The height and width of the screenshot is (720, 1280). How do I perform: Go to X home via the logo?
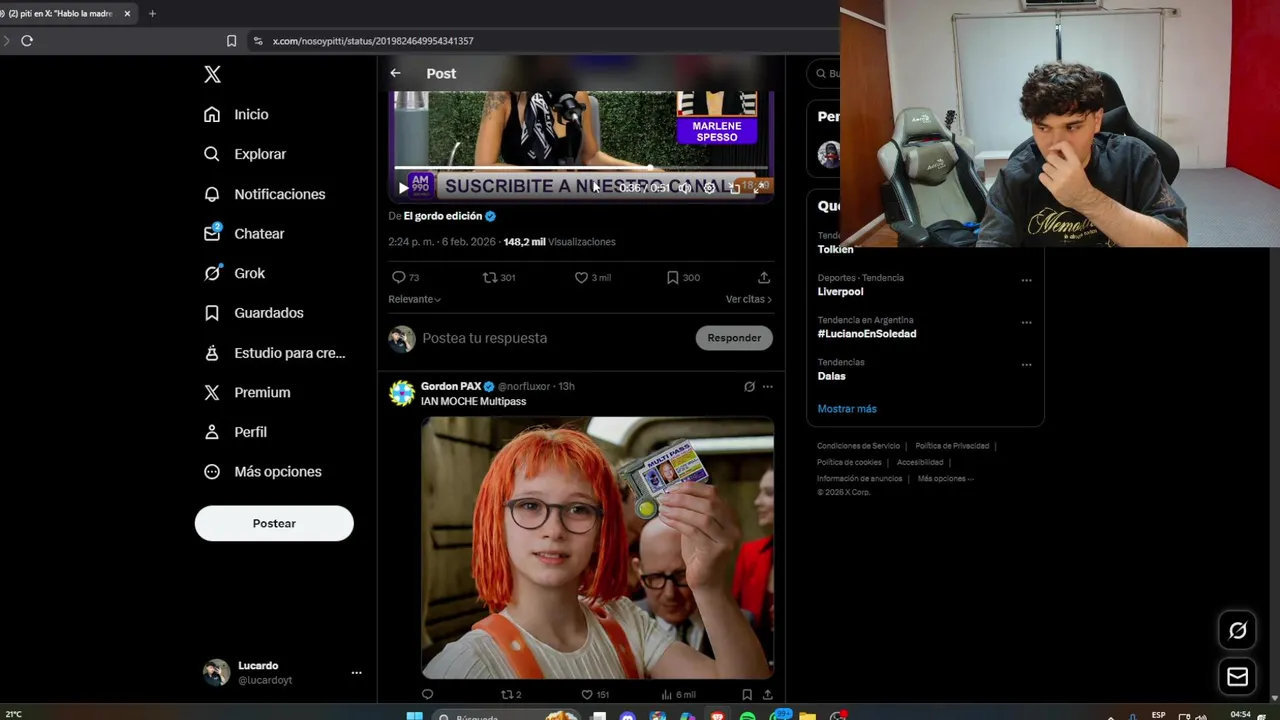click(212, 74)
